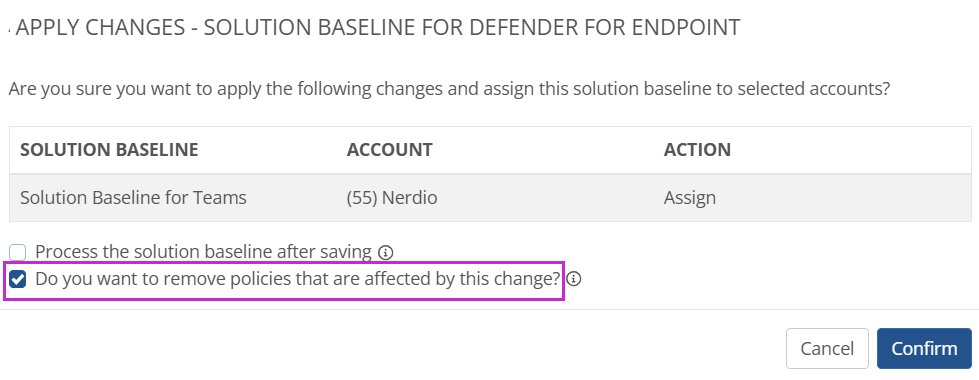979x380 pixels.
Task: Click the Apply Changes dialog title
Action: click(x=377, y=27)
